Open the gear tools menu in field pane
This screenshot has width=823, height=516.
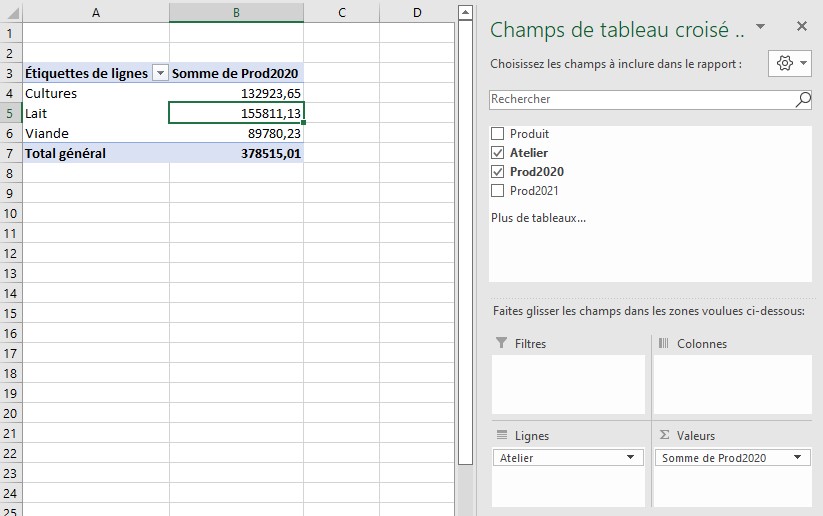(x=790, y=64)
